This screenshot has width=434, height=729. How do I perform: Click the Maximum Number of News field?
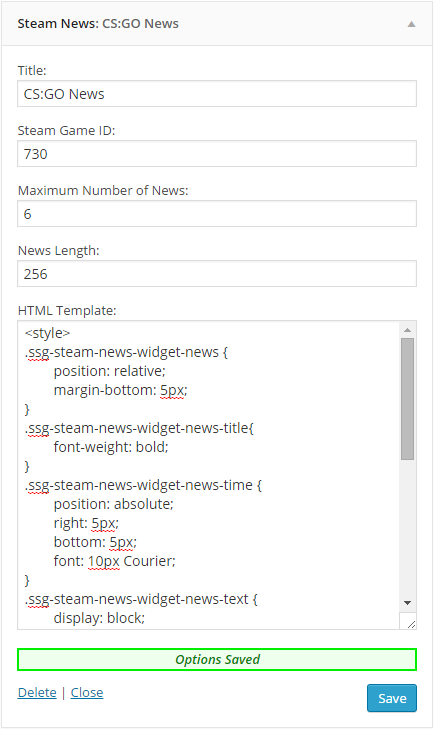point(217,213)
